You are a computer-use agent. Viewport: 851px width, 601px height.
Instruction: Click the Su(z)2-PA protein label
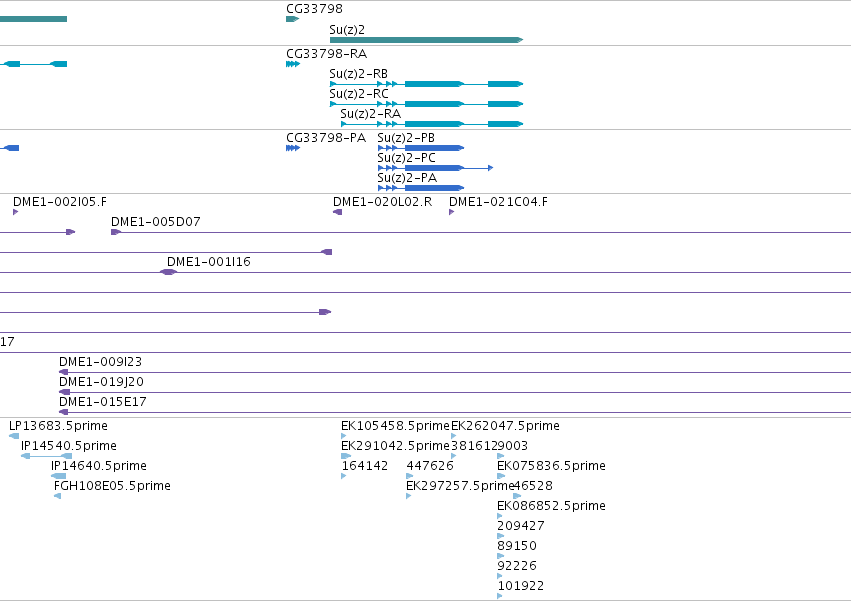pyautogui.click(x=407, y=178)
